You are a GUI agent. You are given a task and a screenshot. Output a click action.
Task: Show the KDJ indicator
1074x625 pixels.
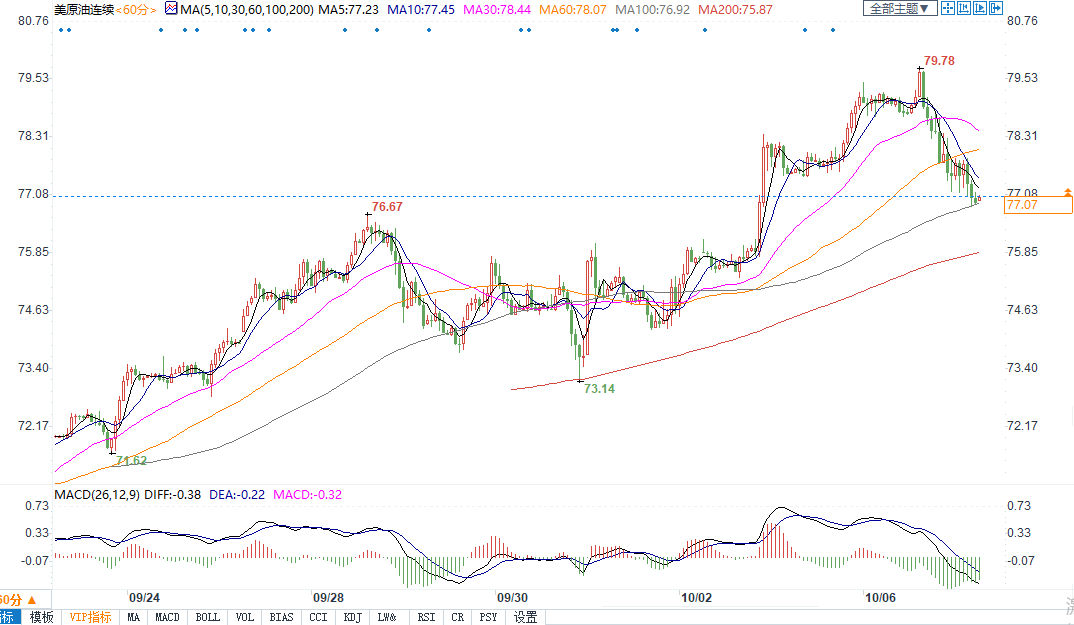(x=352, y=617)
